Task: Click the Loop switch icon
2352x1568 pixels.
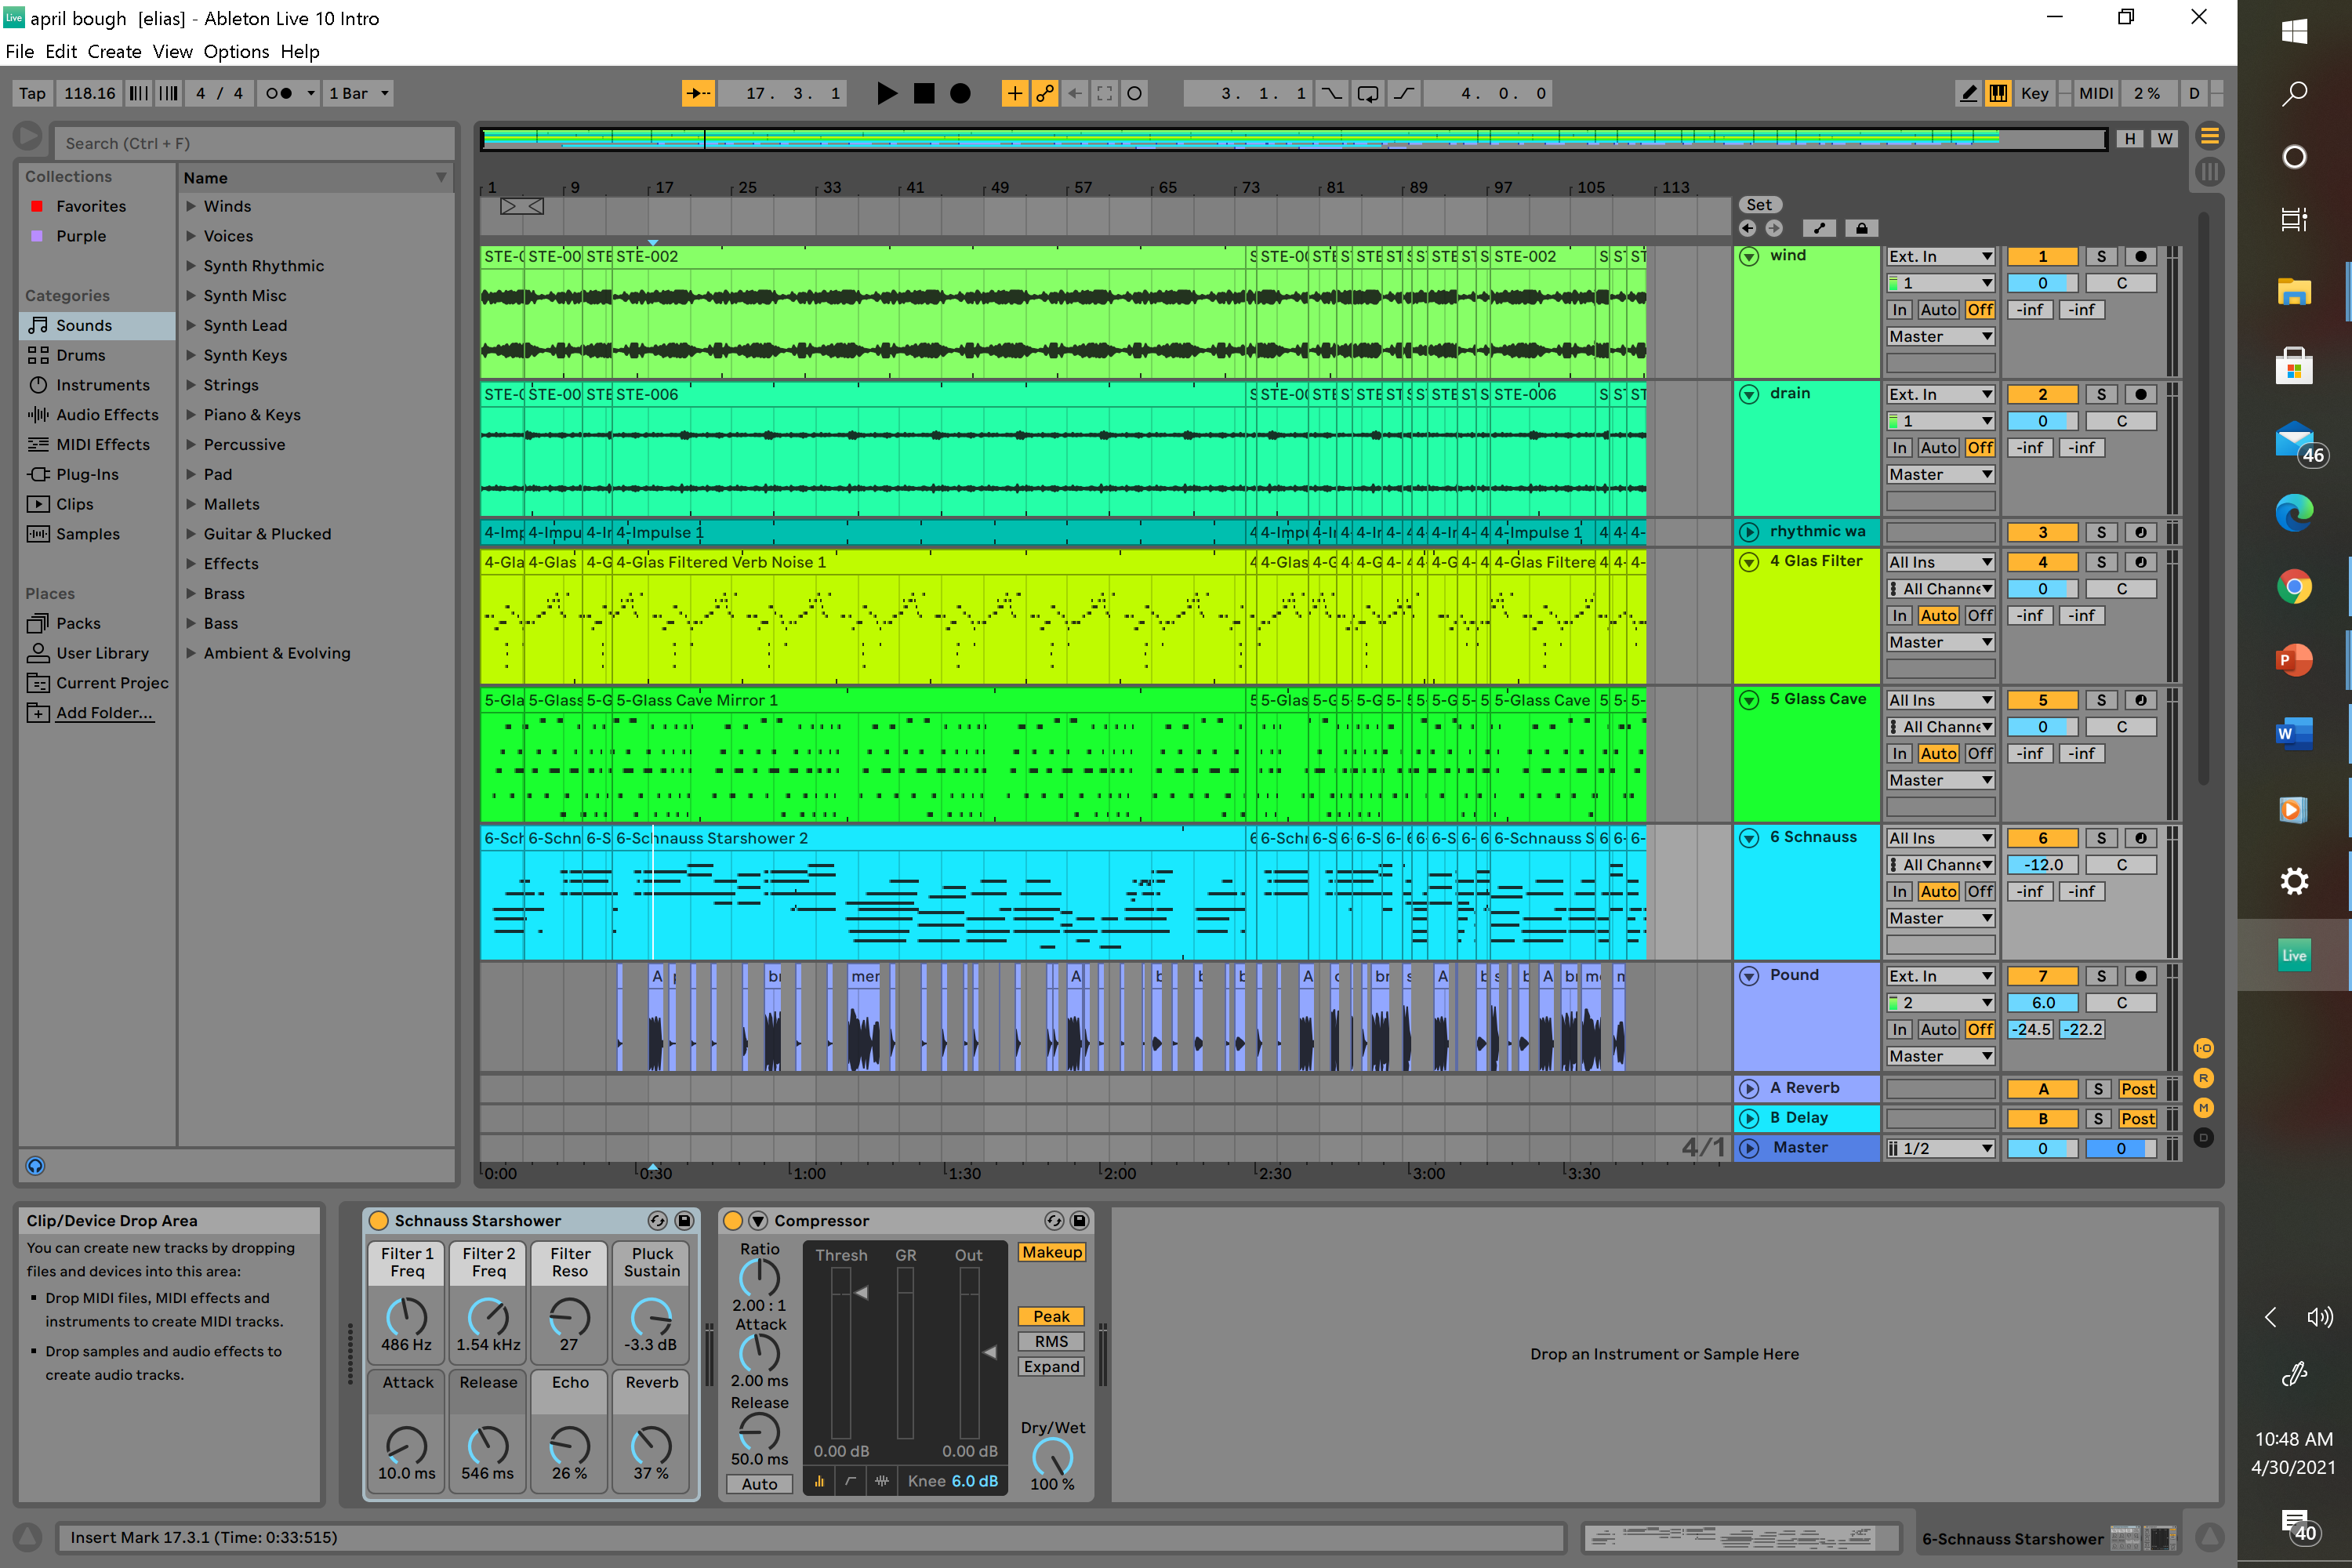Action: click(x=1367, y=93)
